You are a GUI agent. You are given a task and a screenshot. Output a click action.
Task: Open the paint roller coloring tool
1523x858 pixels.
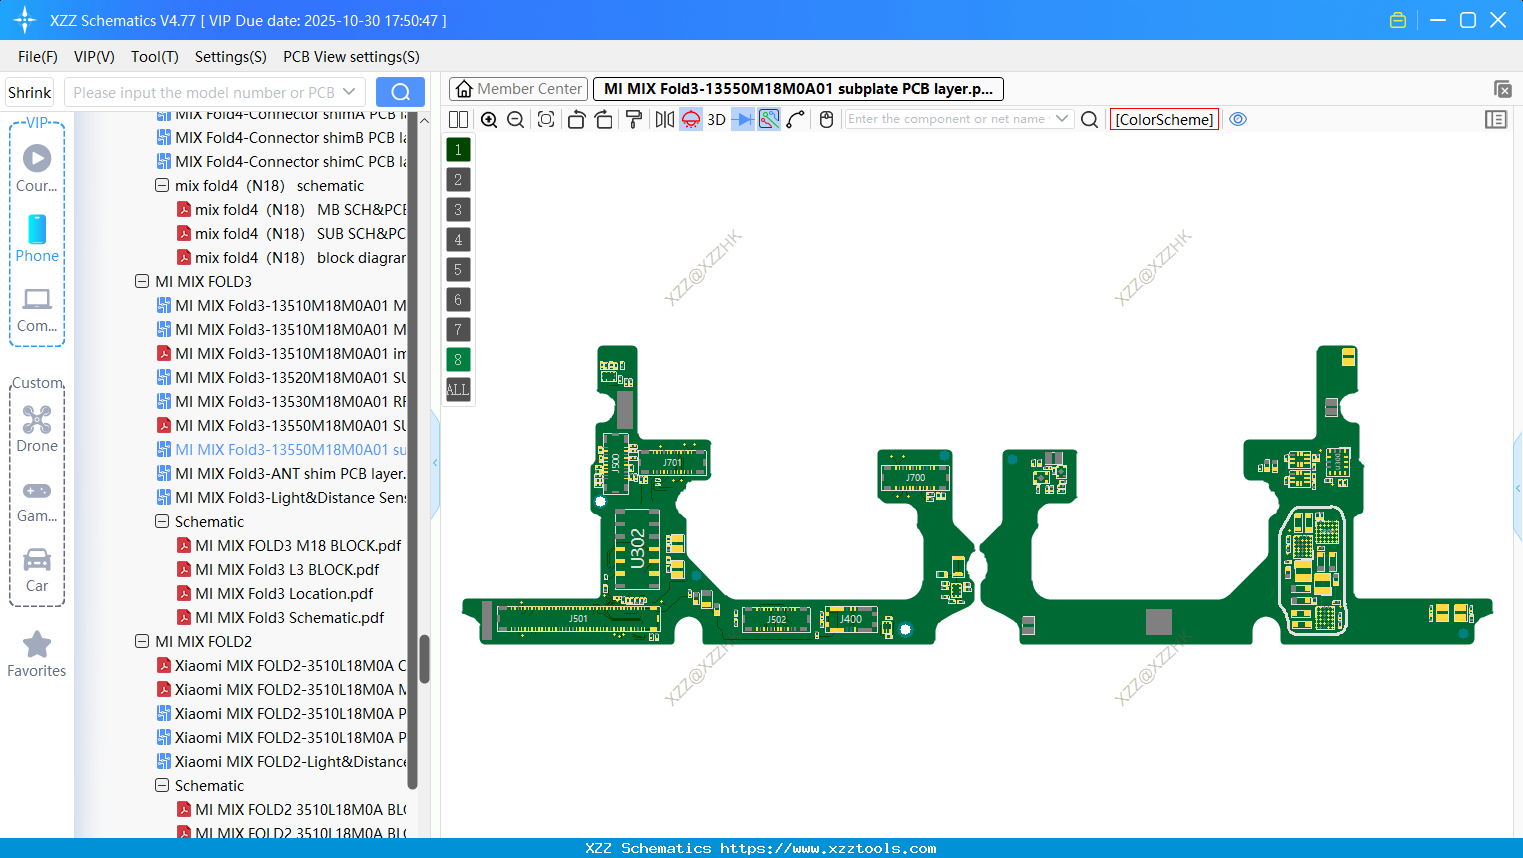(x=633, y=119)
